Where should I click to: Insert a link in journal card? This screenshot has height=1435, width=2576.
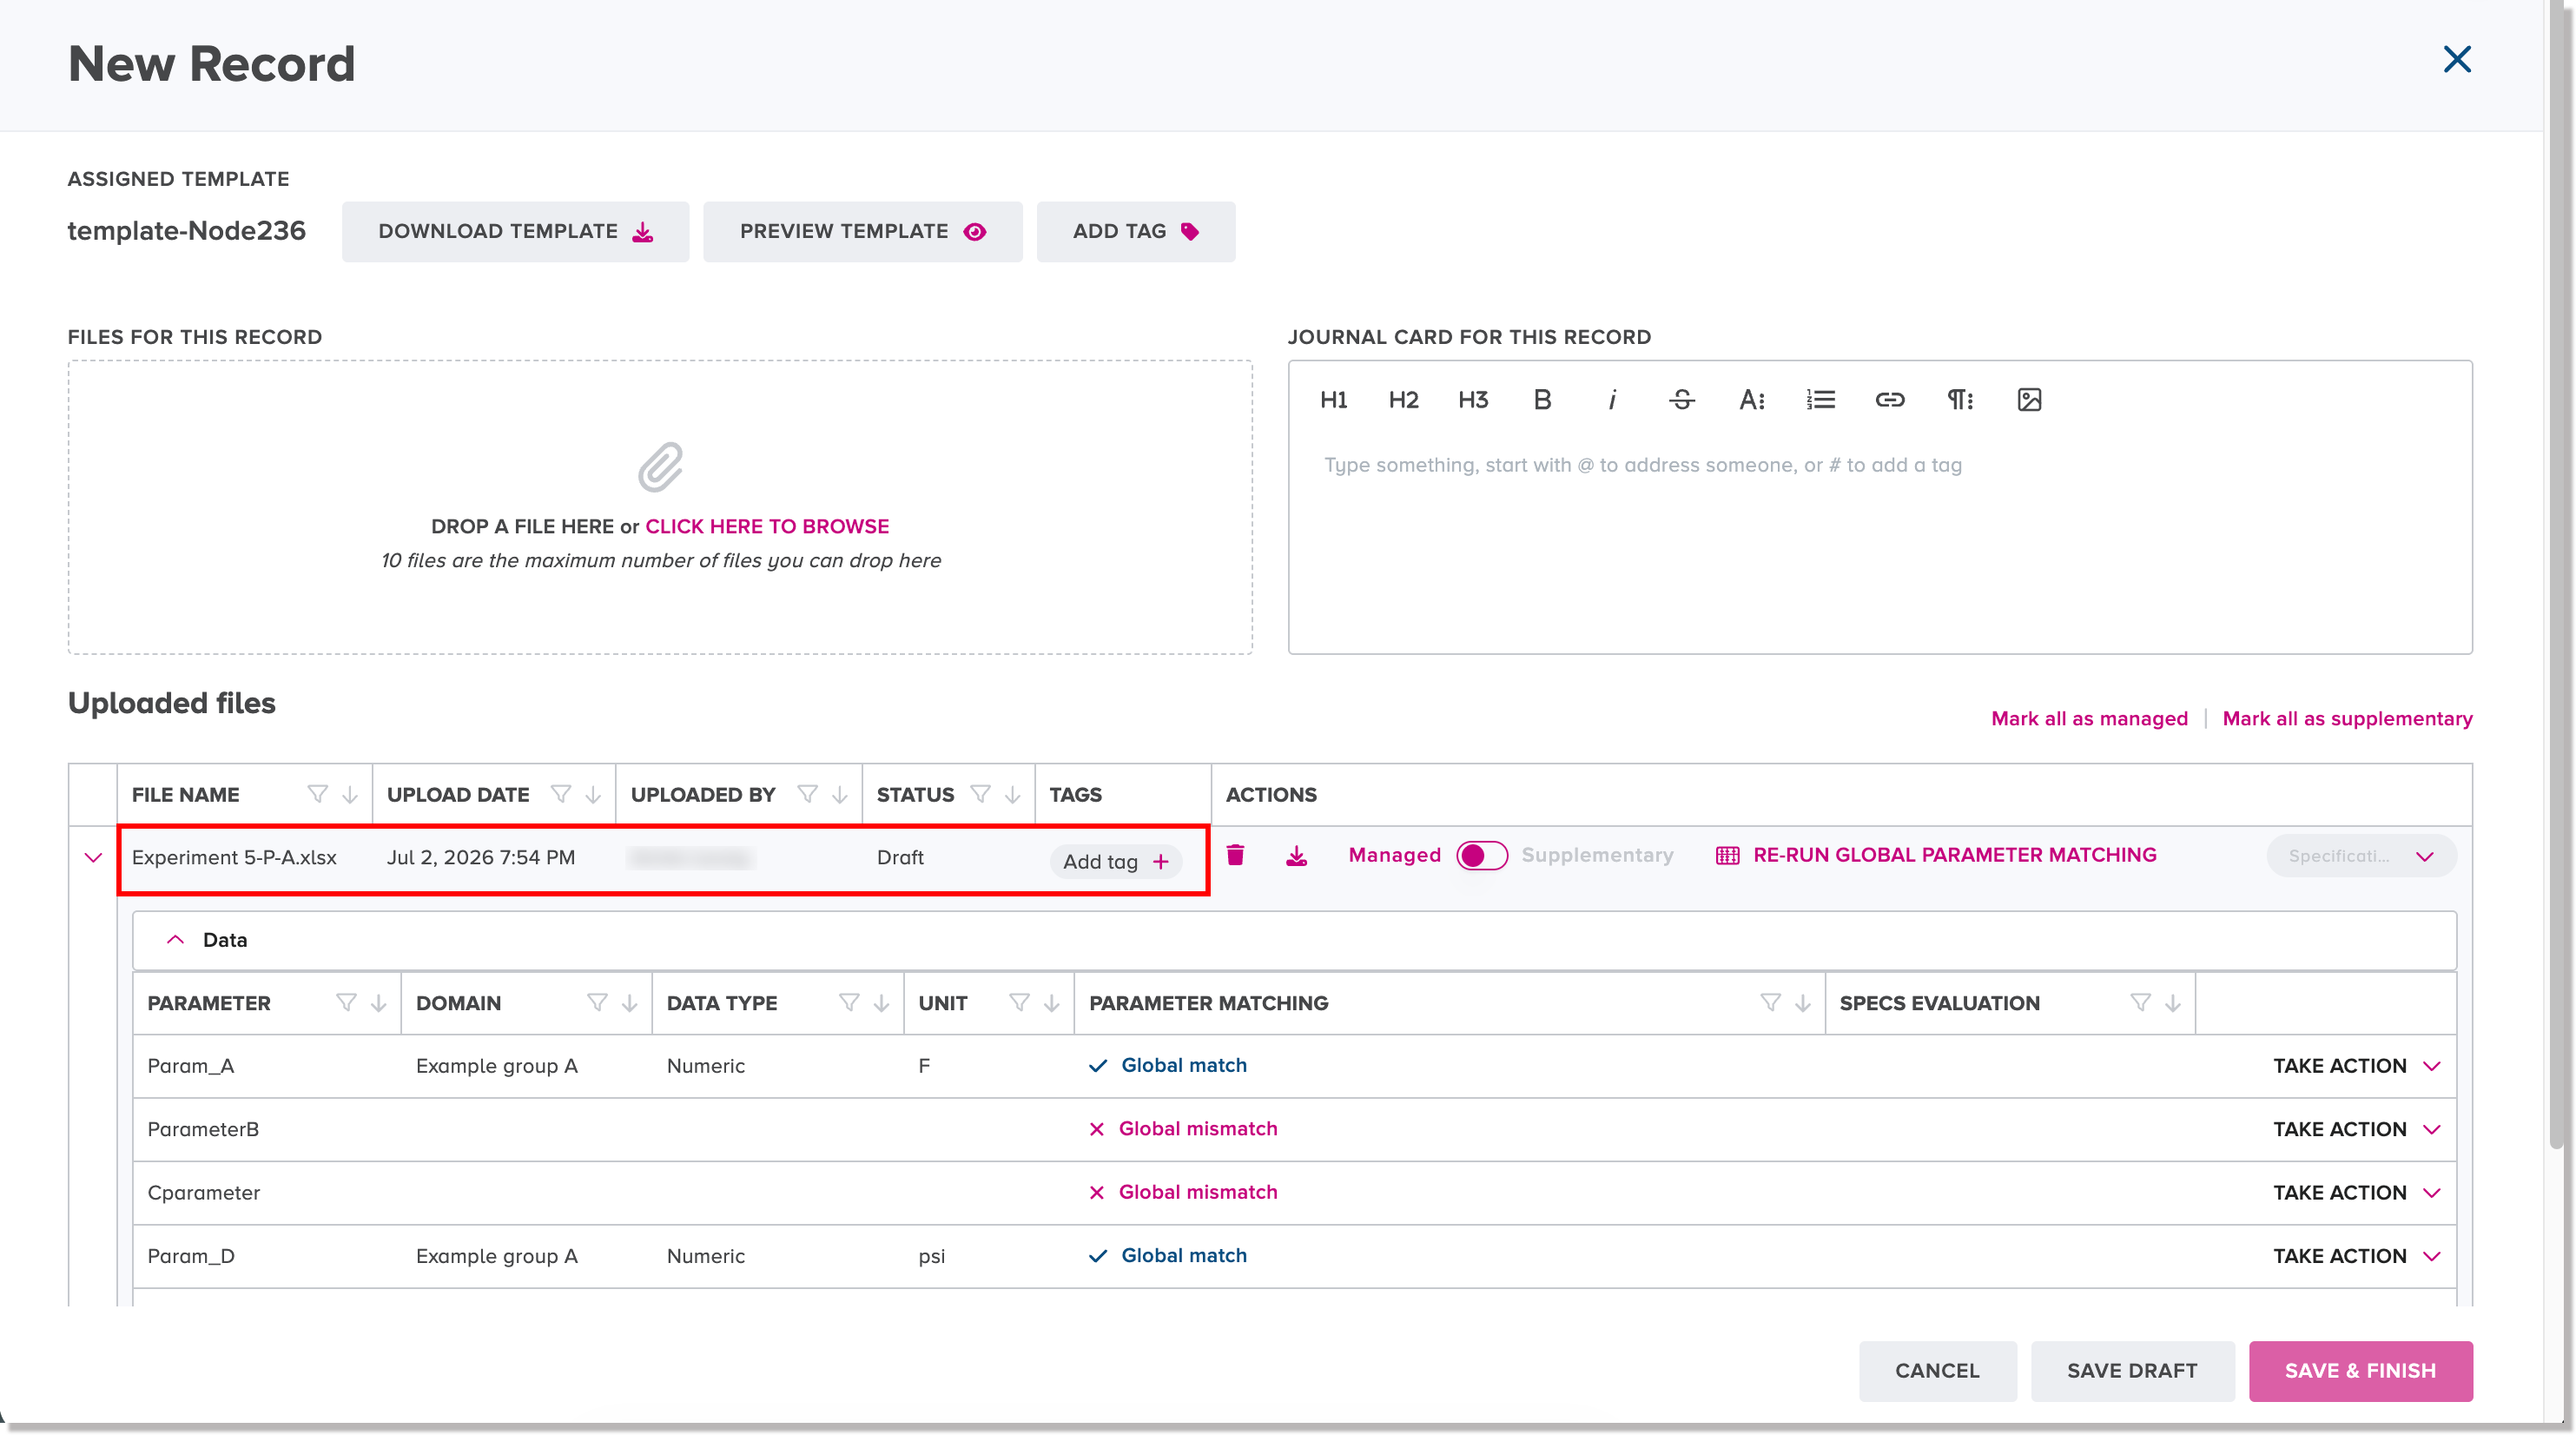[x=1889, y=400]
